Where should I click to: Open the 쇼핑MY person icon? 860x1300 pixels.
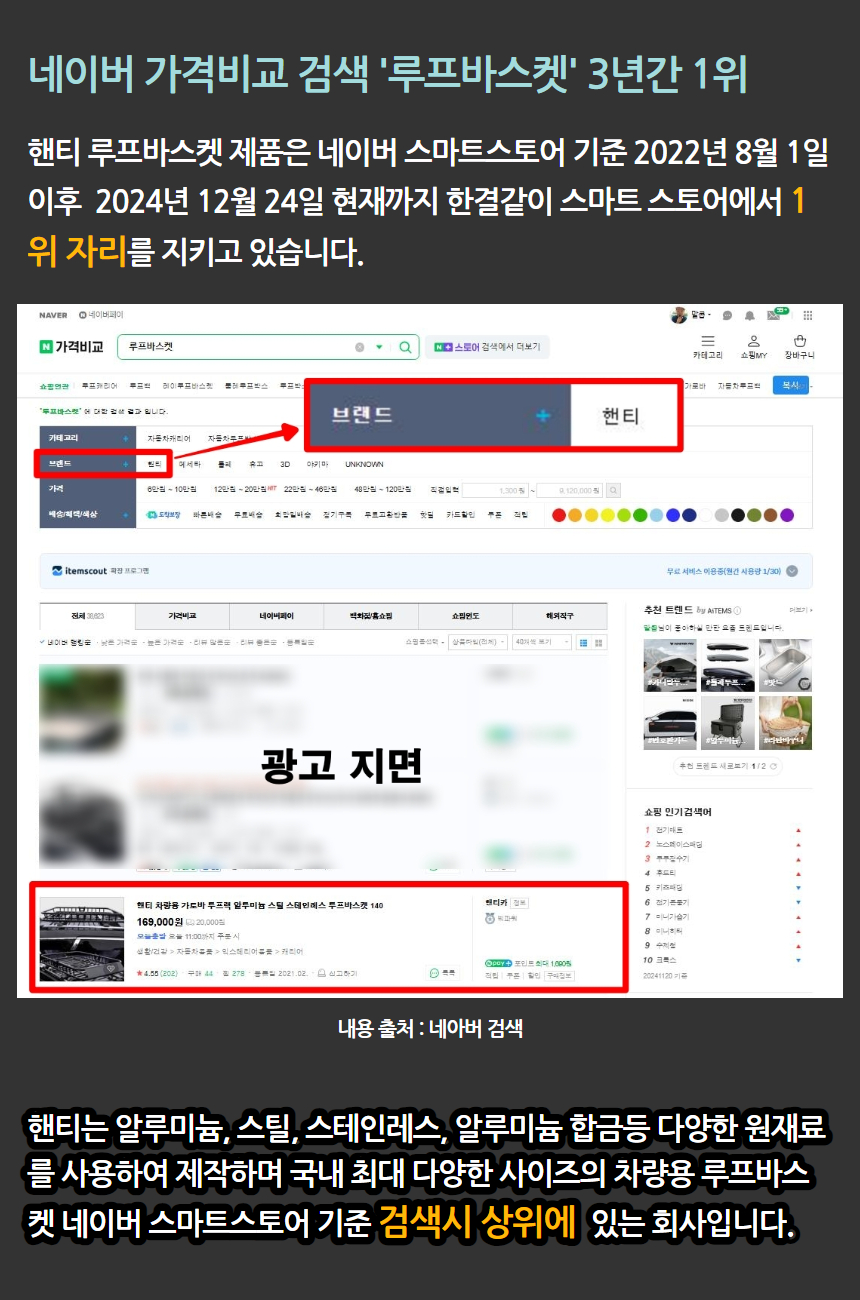(754, 341)
